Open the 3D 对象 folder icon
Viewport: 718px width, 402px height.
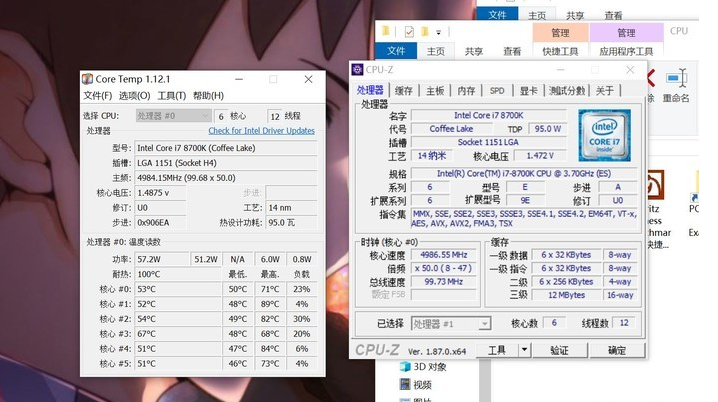click(x=403, y=366)
